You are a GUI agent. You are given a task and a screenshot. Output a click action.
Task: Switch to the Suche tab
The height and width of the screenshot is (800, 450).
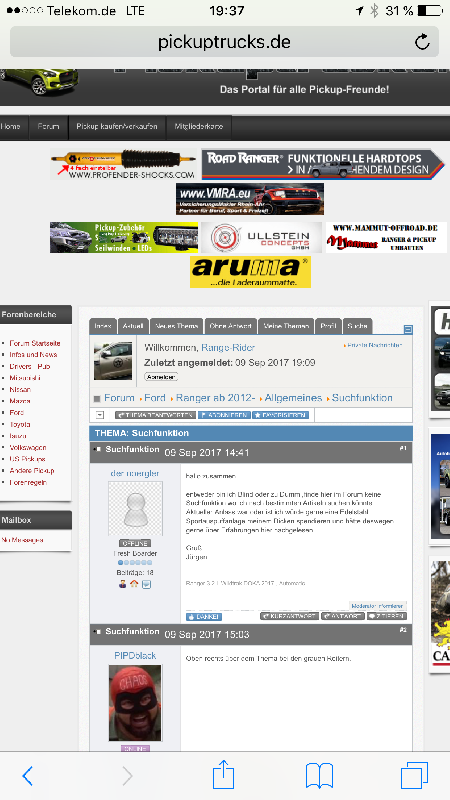click(x=357, y=326)
